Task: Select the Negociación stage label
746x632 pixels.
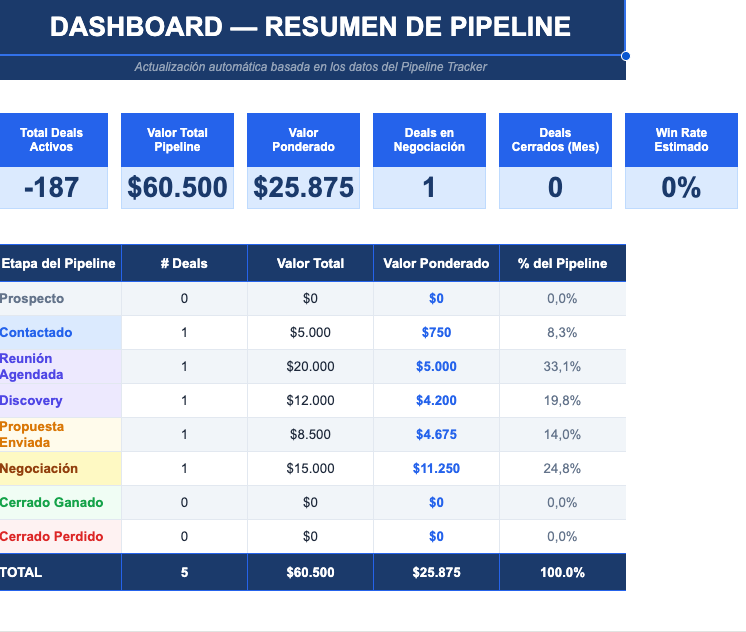Action: (x=39, y=469)
